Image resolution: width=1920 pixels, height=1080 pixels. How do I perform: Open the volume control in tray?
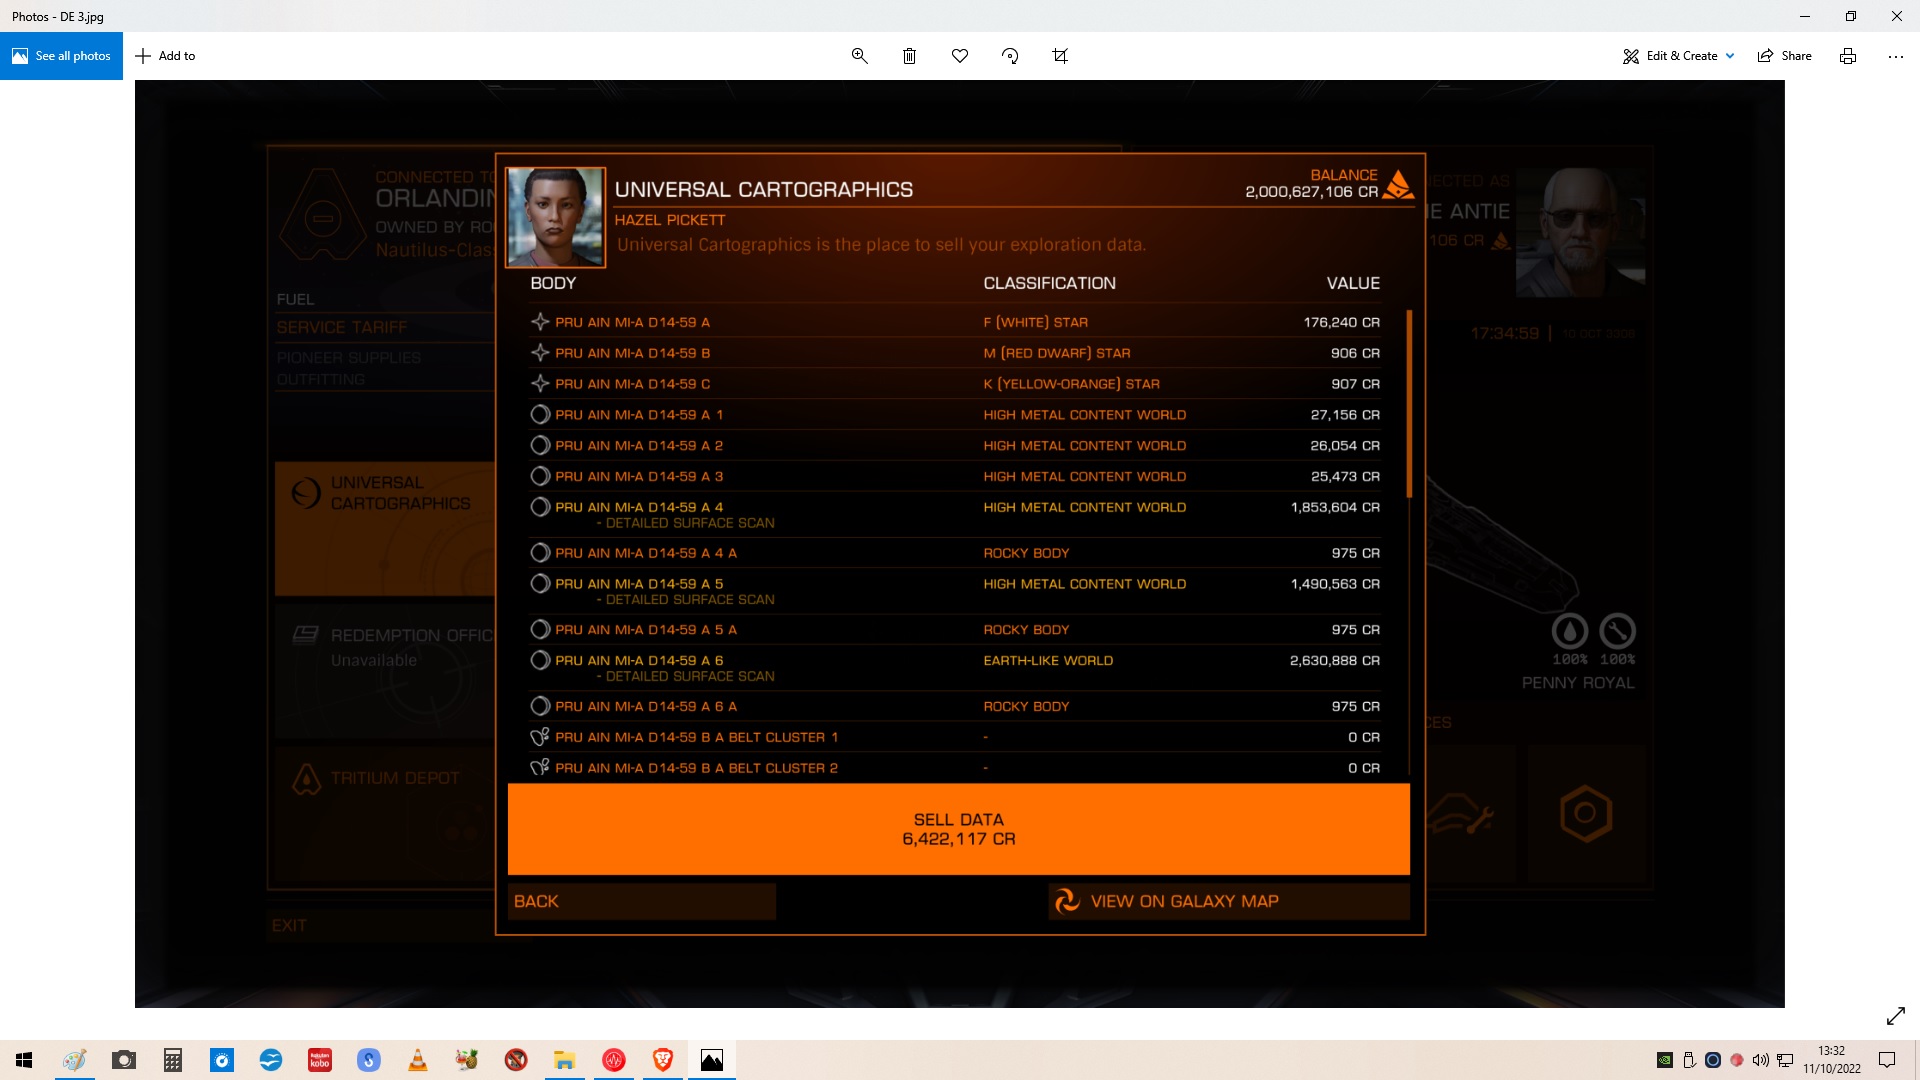(x=1761, y=1060)
